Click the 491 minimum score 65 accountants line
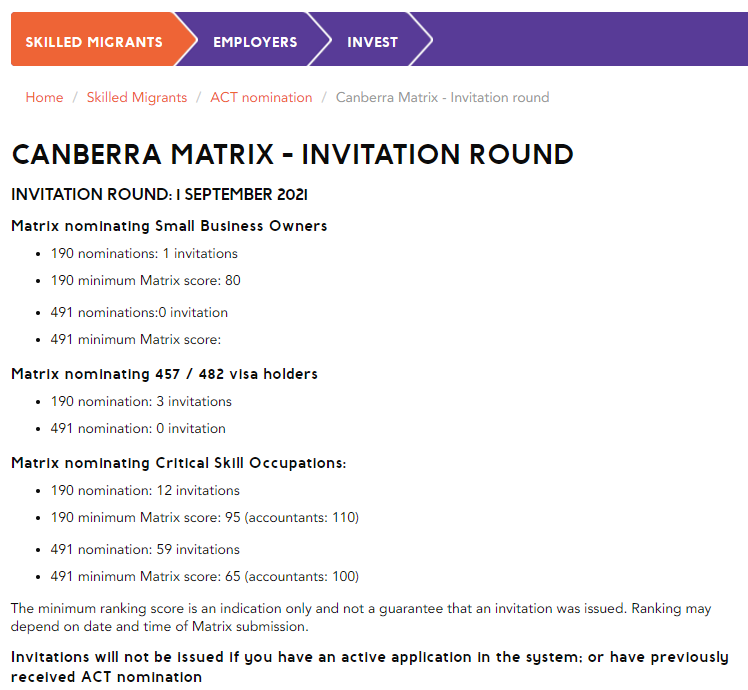 (204, 576)
